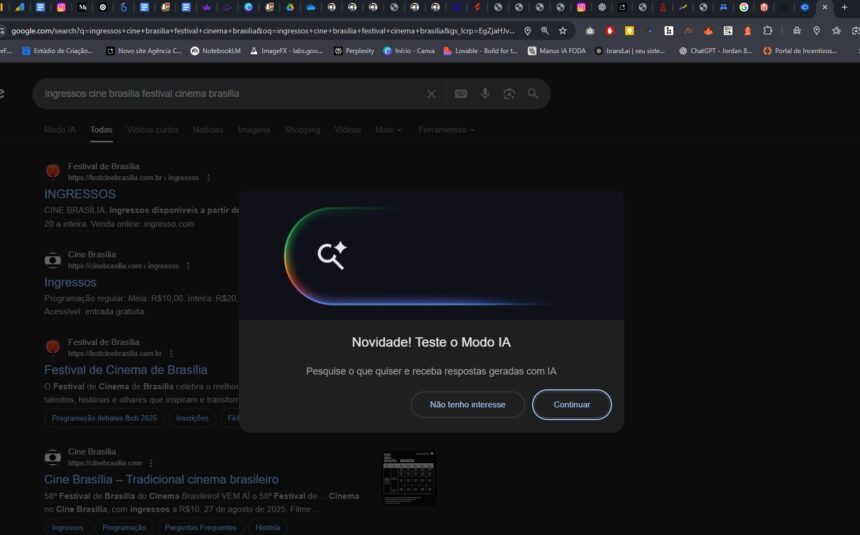Open the MetaMask fox extension
860x535 pixels.
(708, 31)
